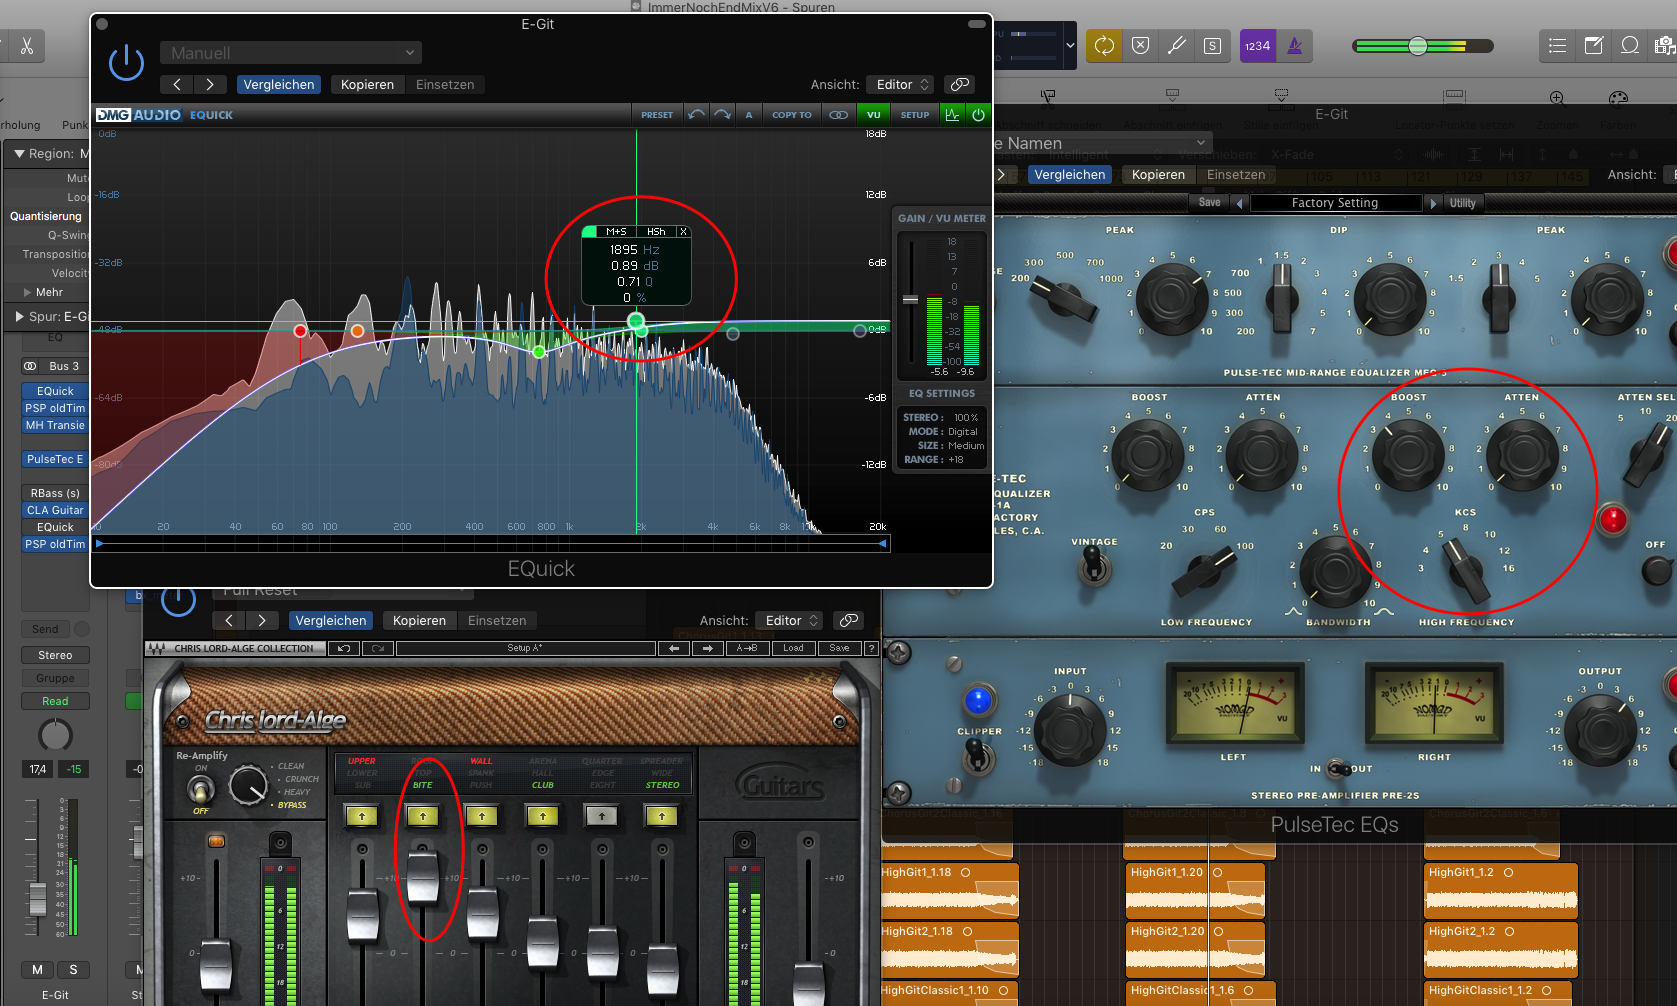Click the replace mode X button
This screenshot has width=1677, height=1006.
1140,45
